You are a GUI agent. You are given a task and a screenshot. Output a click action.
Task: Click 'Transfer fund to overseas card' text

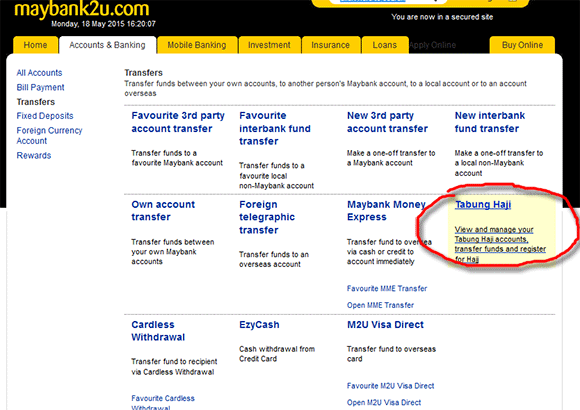[x=391, y=354]
